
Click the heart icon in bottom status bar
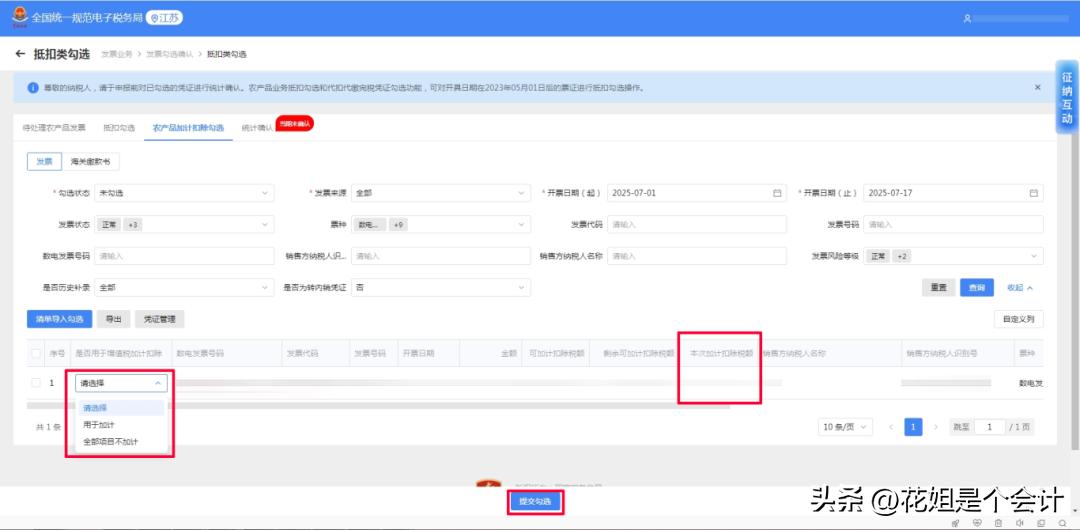tap(977, 523)
